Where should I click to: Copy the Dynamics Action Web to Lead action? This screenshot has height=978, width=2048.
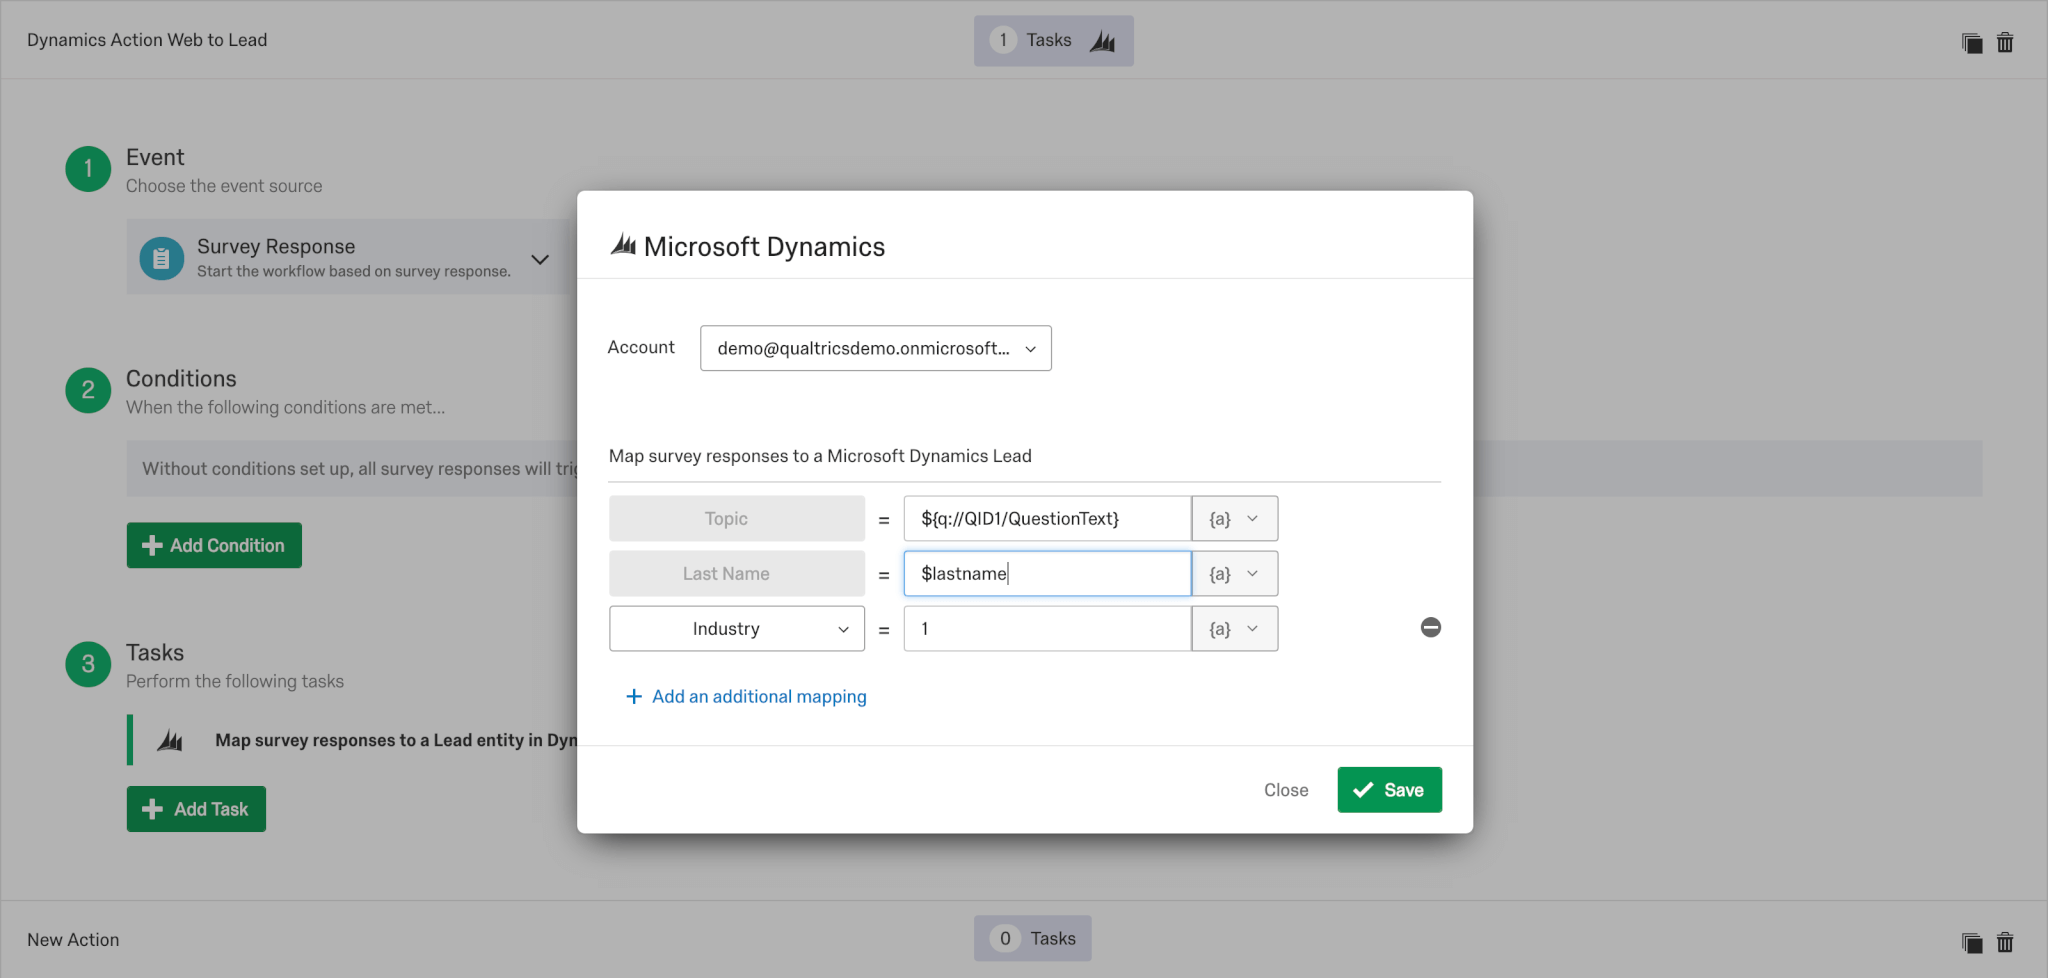(1972, 43)
